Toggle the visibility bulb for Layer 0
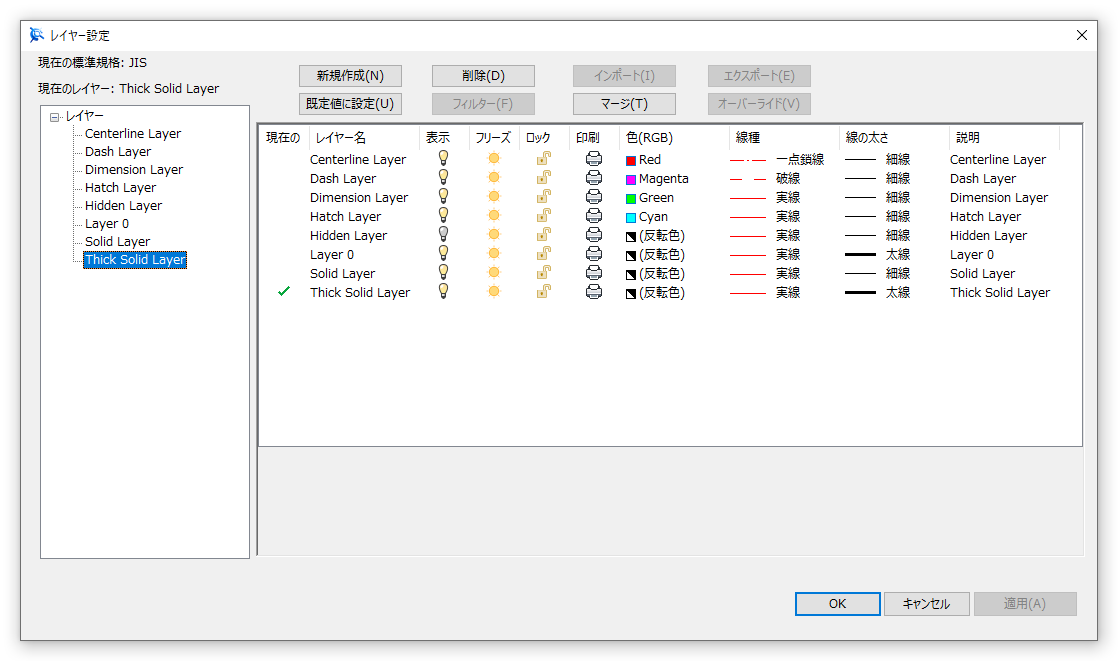1118x661 pixels. coord(443,254)
